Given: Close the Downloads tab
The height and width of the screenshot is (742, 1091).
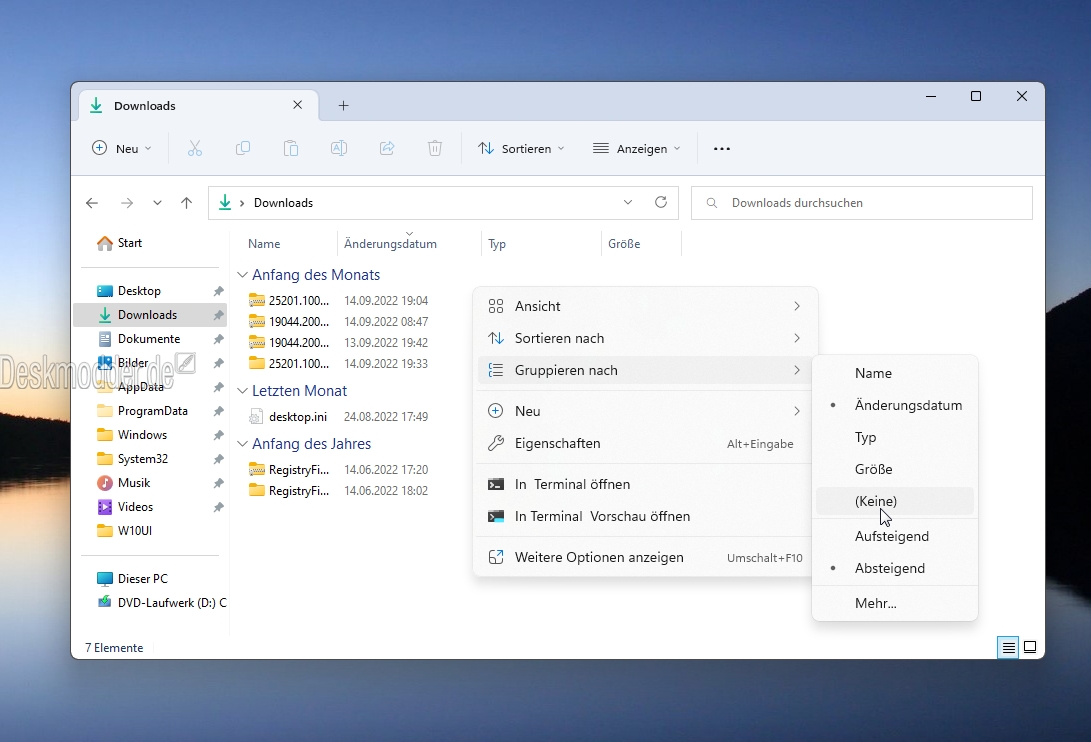Looking at the screenshot, I should (298, 105).
